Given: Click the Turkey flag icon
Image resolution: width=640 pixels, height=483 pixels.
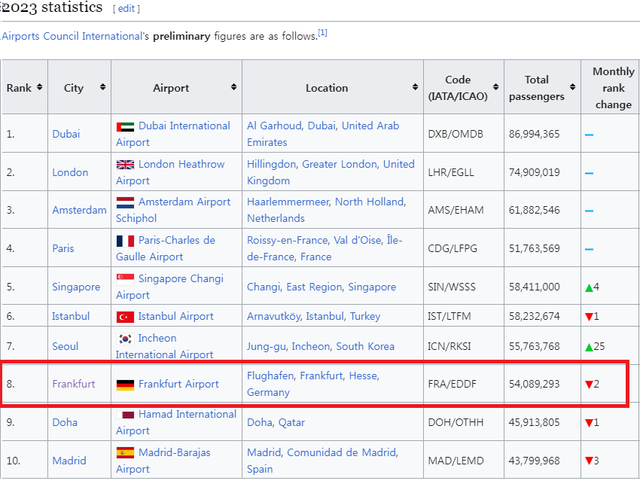Looking at the screenshot, I should [x=125, y=316].
